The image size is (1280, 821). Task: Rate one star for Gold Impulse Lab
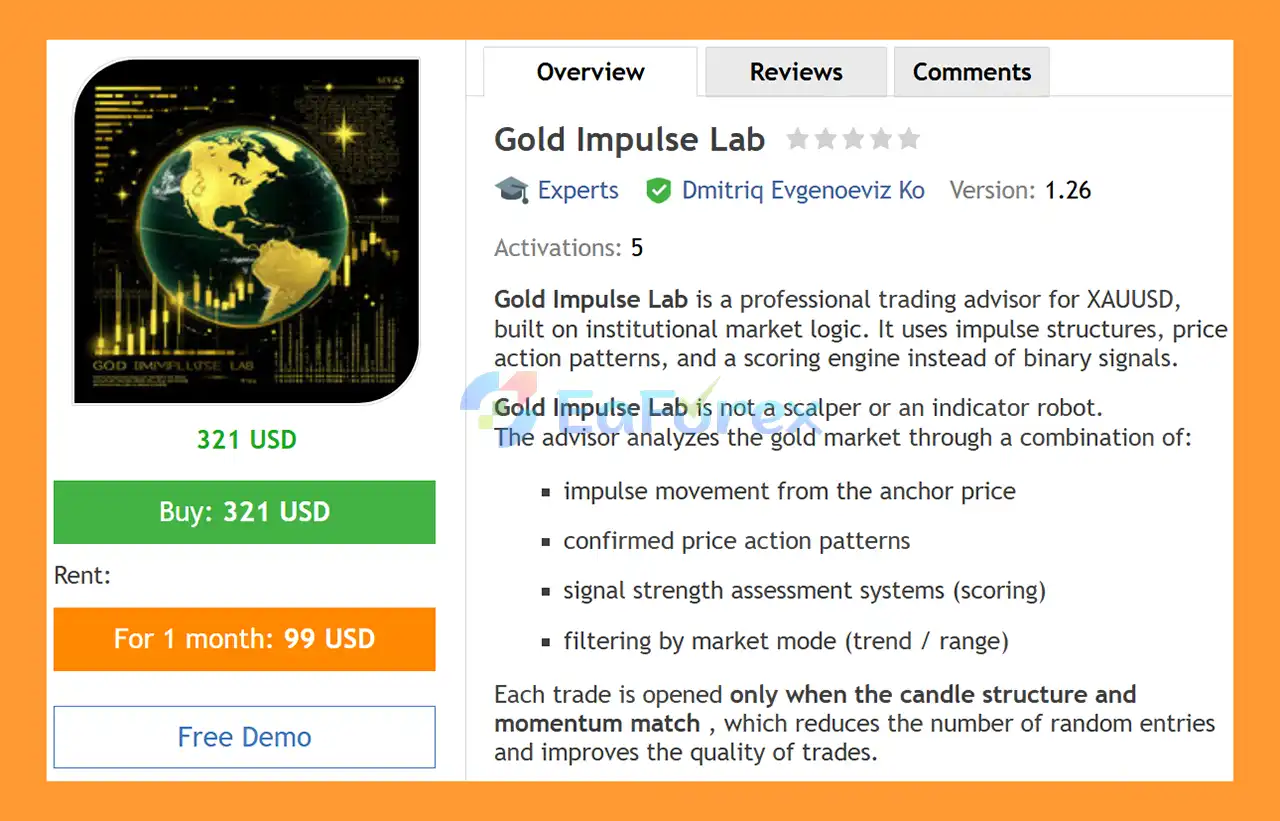pyautogui.click(x=797, y=139)
